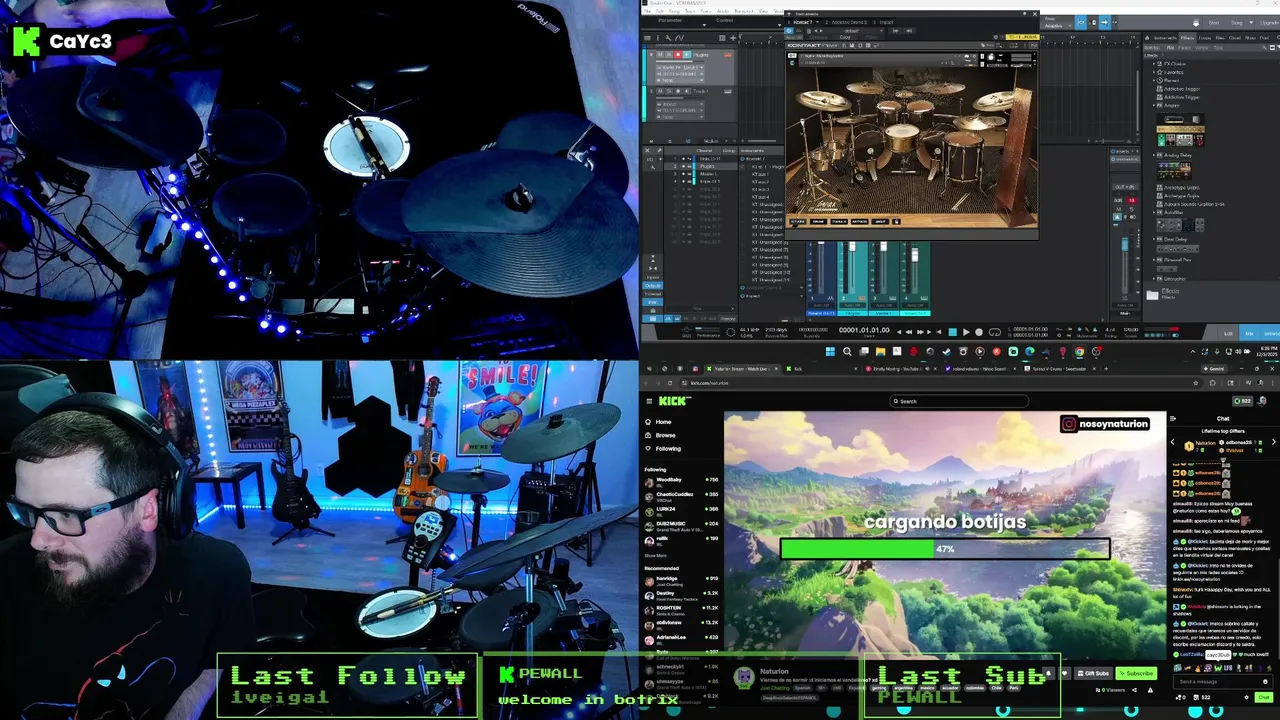The width and height of the screenshot is (1280, 720).
Task: Click the lock icon in Kontakt drum view
Action: [x=896, y=221]
